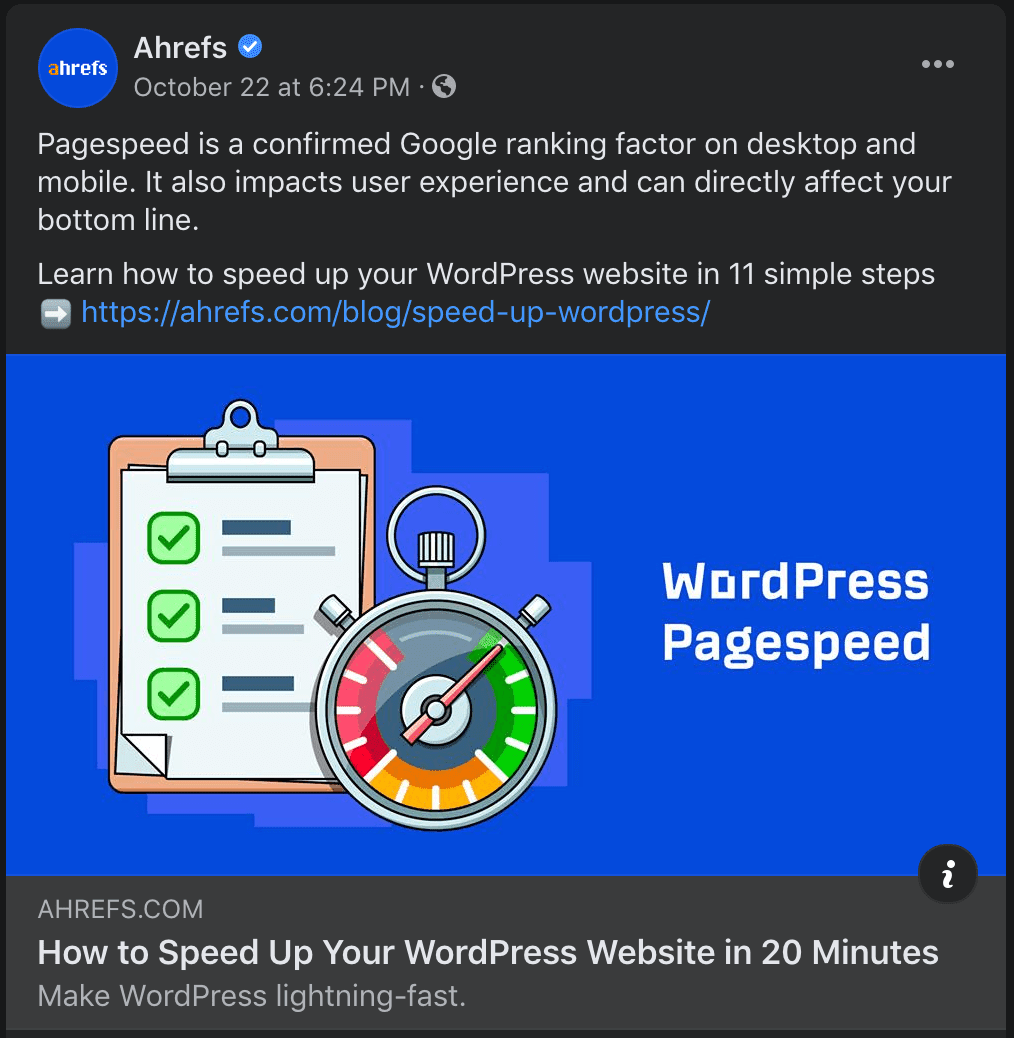Click the Learn how to speed up sentence

click(x=486, y=274)
